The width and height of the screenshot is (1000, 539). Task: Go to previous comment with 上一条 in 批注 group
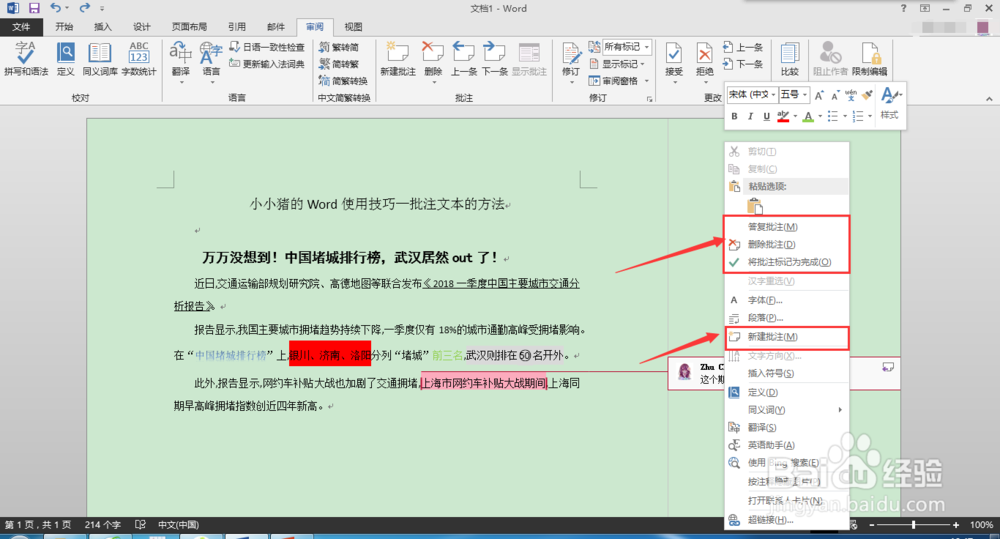(464, 59)
